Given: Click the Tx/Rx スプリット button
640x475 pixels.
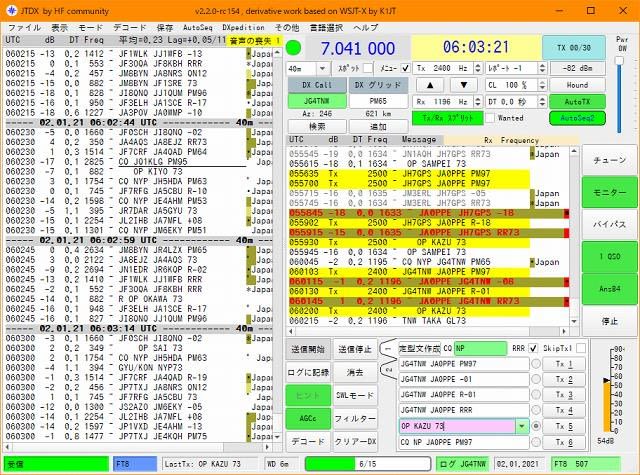Looking at the screenshot, I should tap(447, 118).
